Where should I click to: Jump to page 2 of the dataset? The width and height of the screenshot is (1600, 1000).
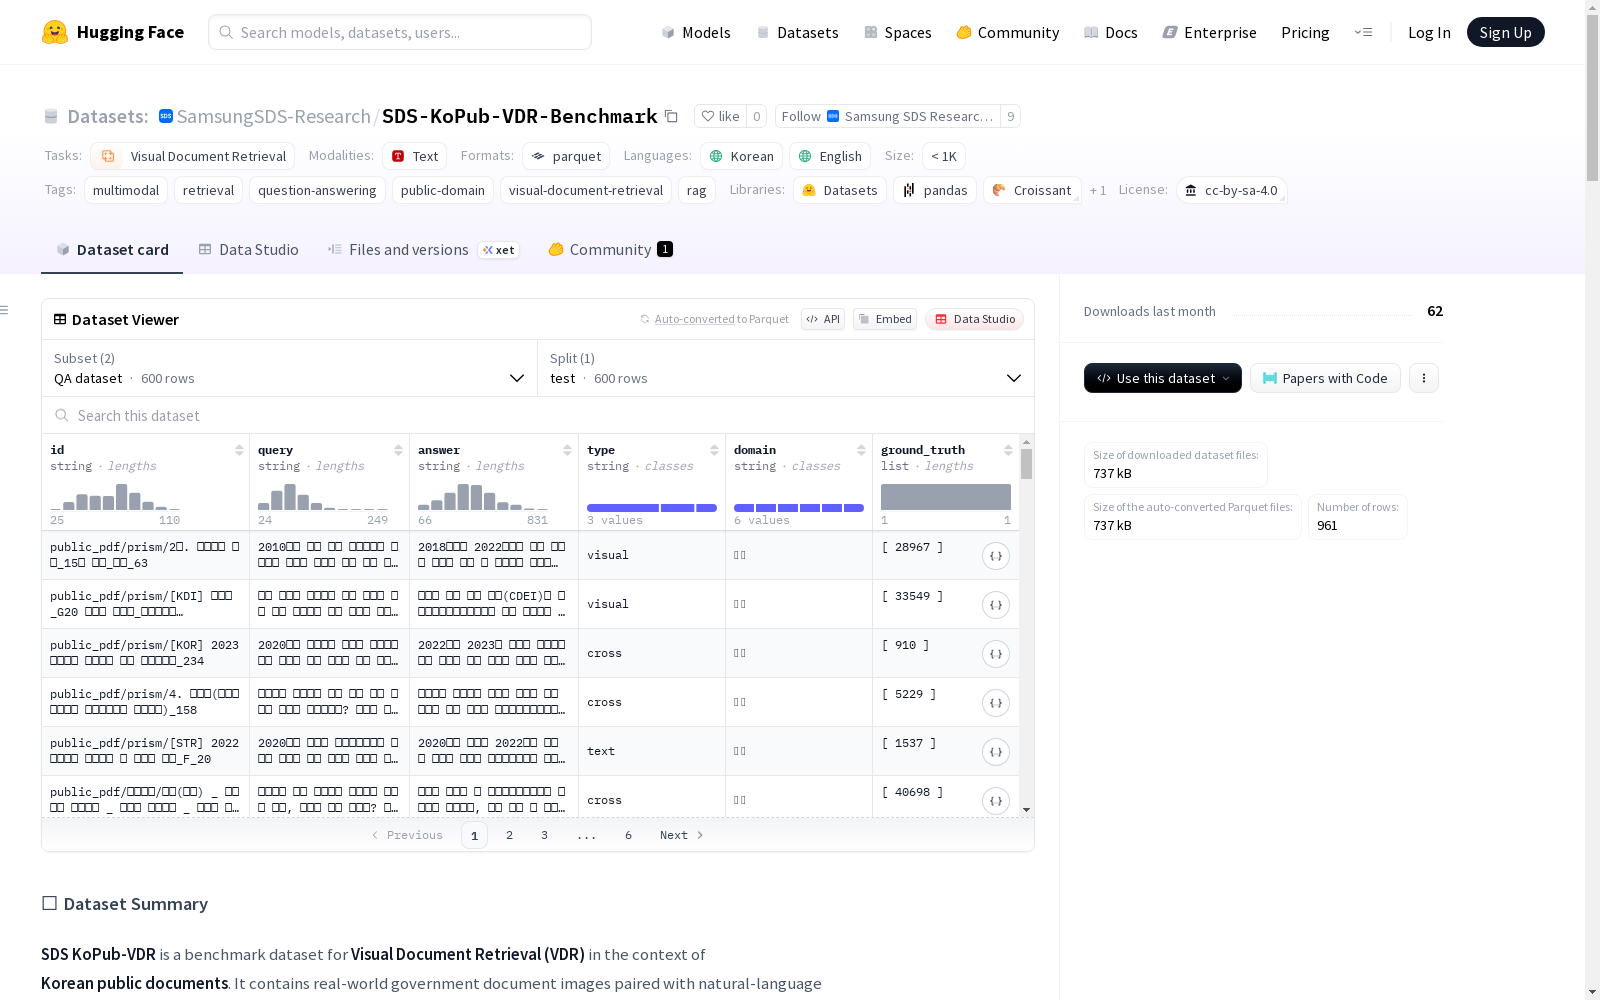(509, 835)
